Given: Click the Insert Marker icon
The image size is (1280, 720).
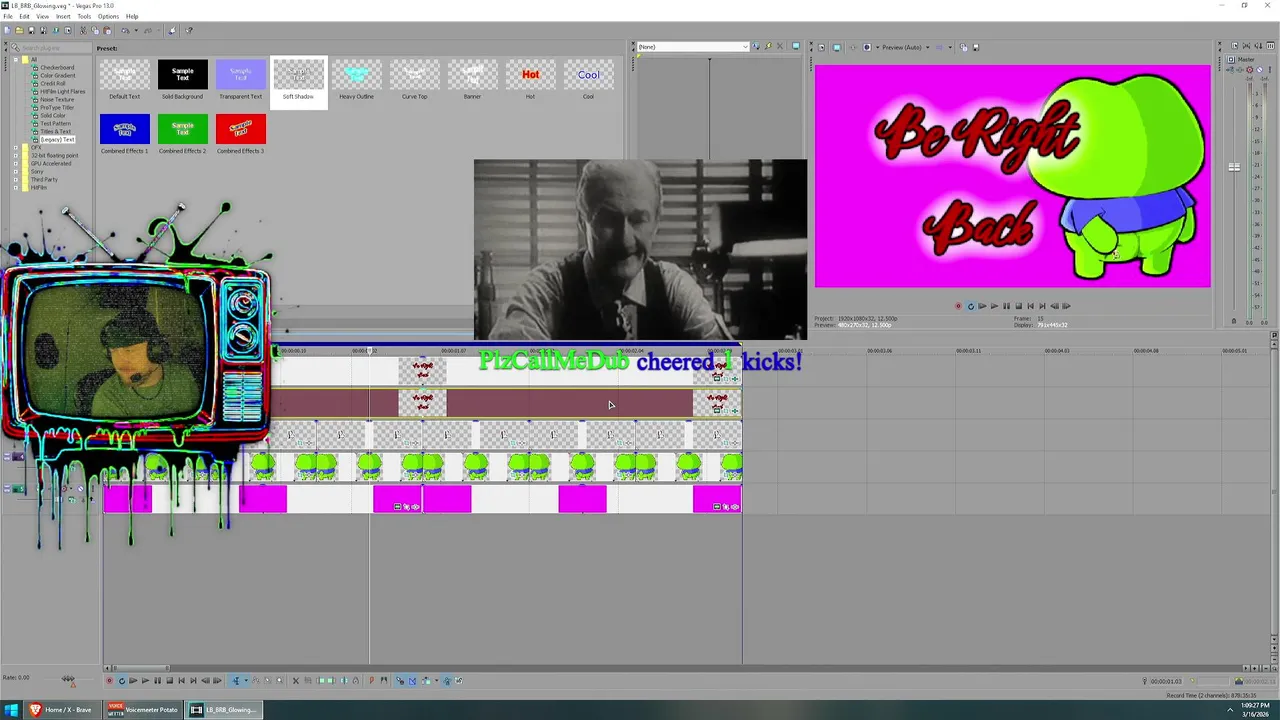Looking at the screenshot, I should pyautogui.click(x=371, y=681).
